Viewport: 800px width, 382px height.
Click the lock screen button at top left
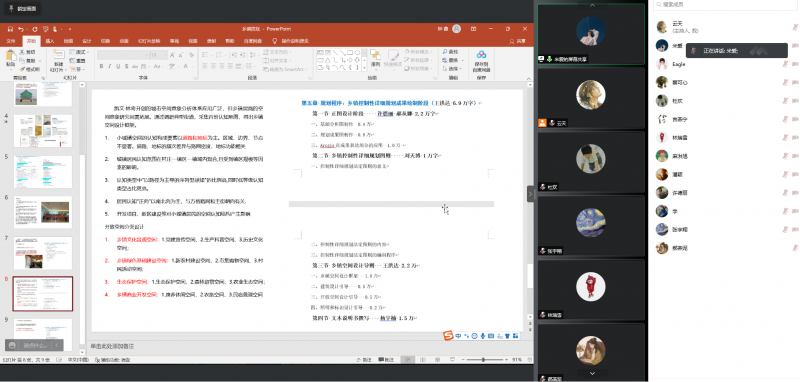[x=21, y=9]
